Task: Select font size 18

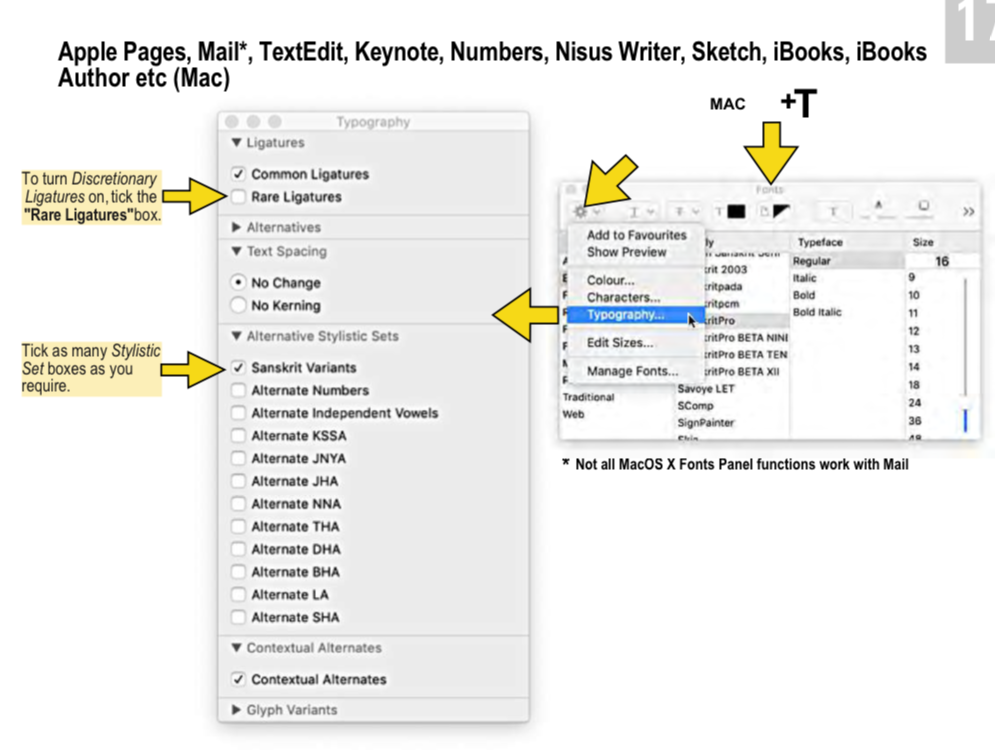Action: 914,385
